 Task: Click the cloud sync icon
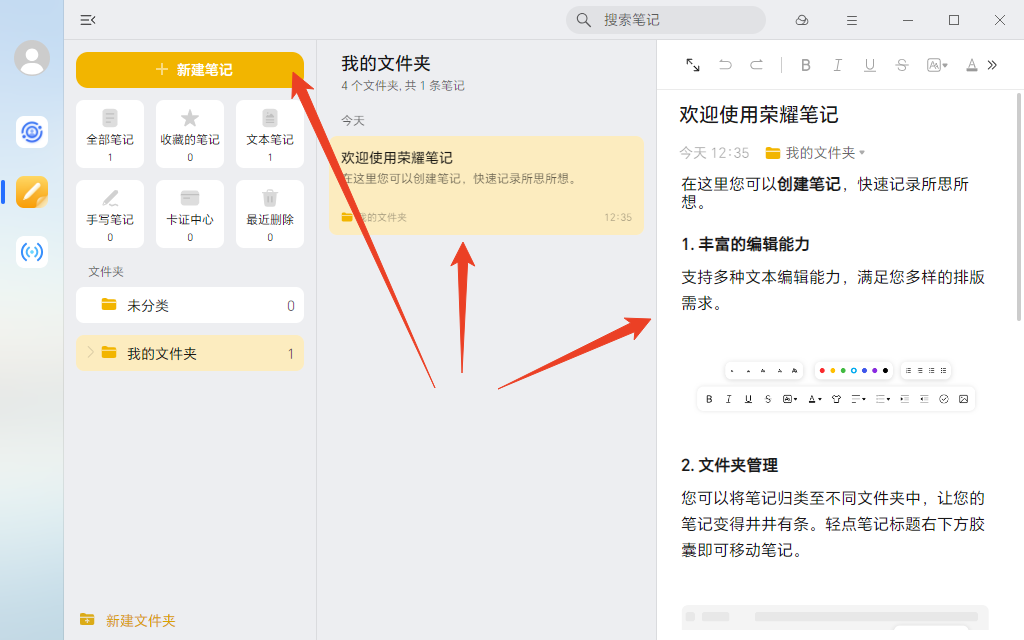coord(801,19)
